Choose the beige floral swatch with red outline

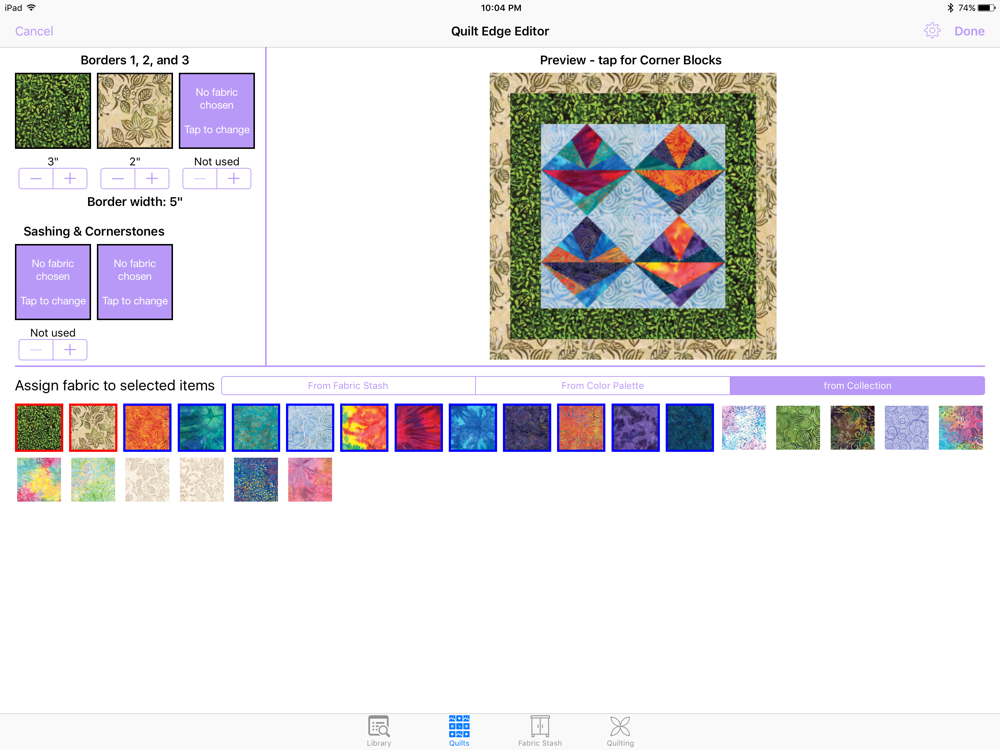[93, 427]
